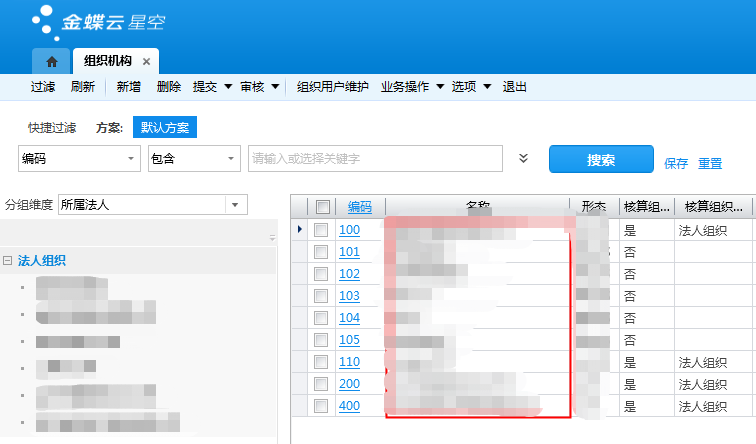Click the keyword search input field
This screenshot has height=444, width=756.
(x=375, y=159)
